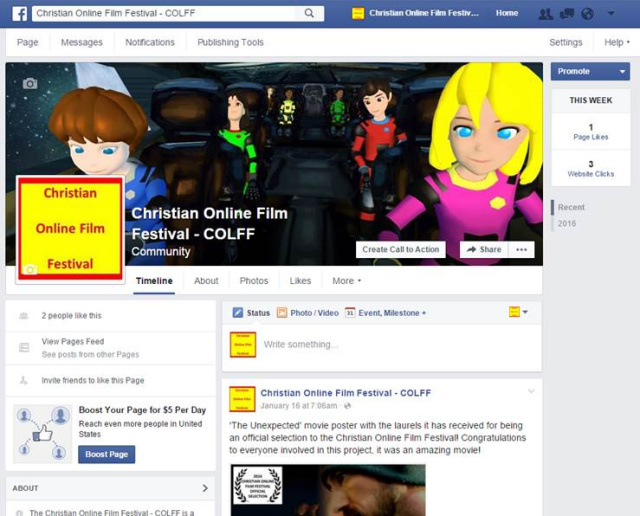Click View Pages Feed link
The height and width of the screenshot is (516, 640).
click(73, 341)
